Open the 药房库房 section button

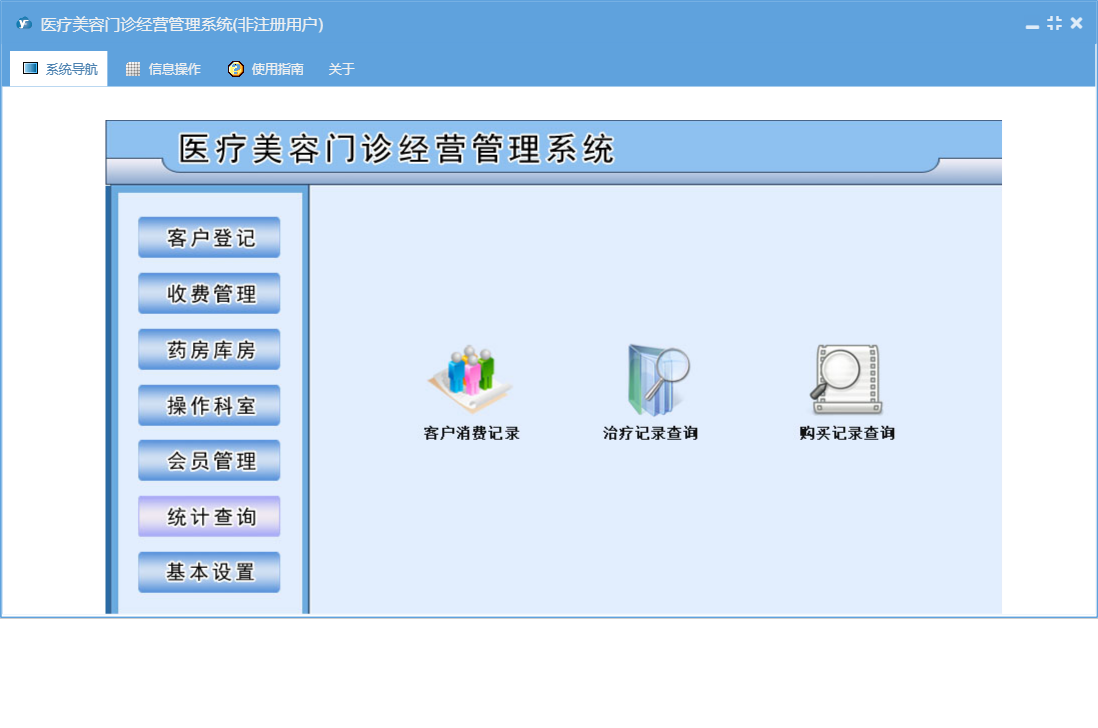209,349
